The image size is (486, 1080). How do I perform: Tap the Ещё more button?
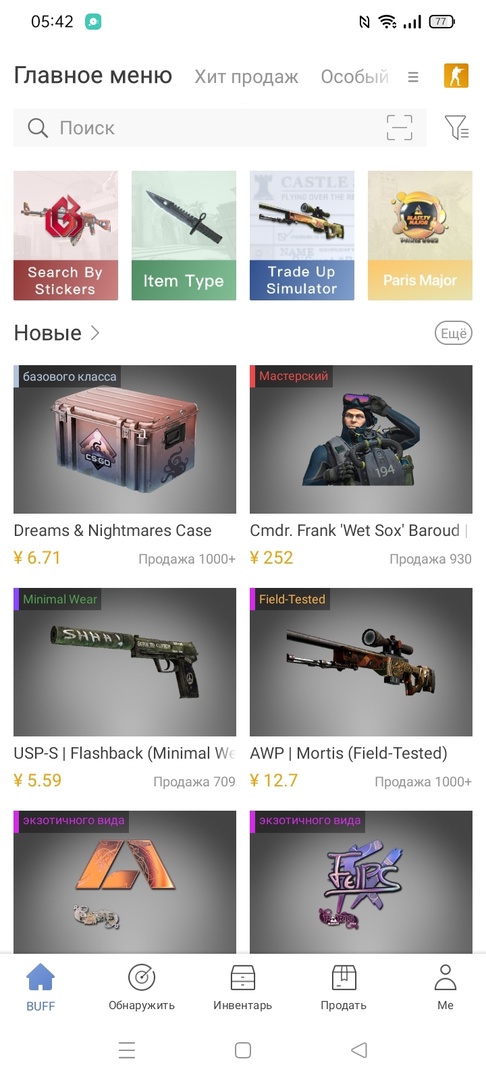[x=454, y=333]
